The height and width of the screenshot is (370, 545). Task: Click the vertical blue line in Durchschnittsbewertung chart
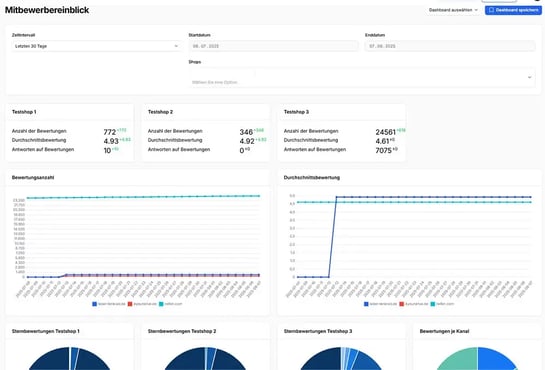point(333,237)
